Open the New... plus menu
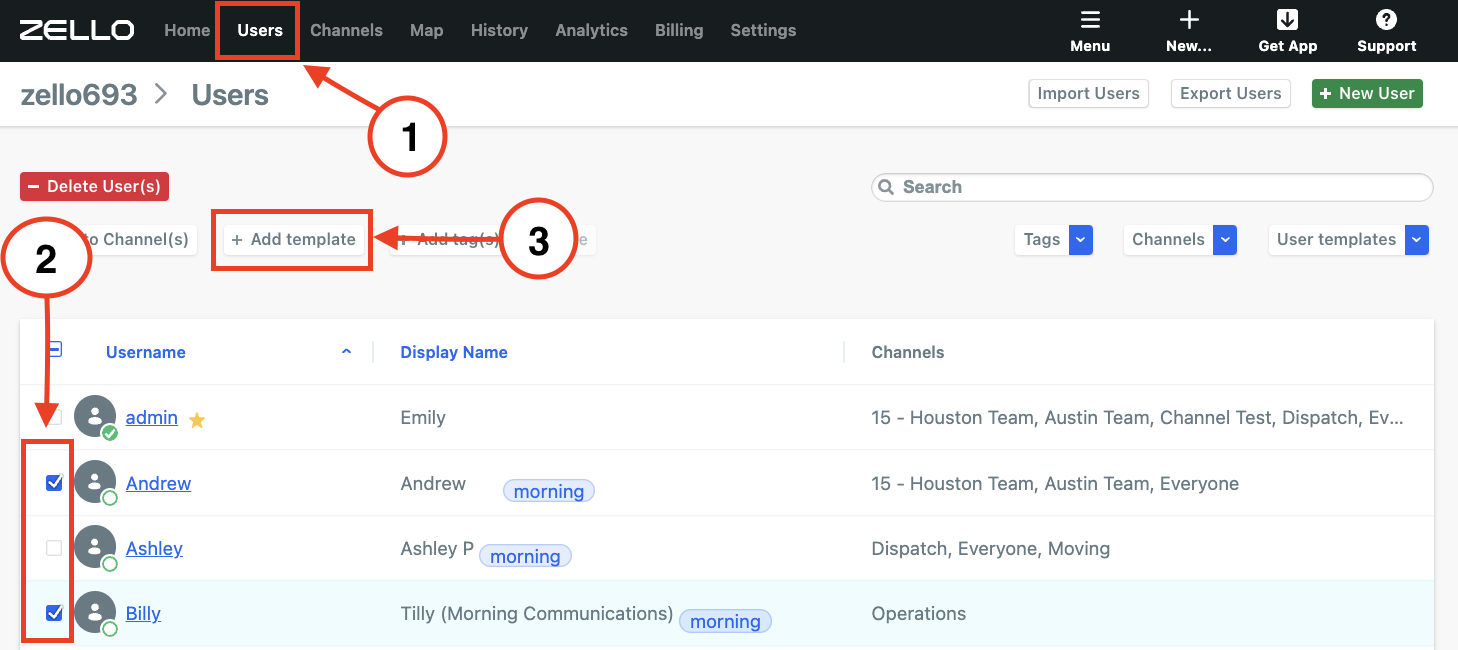 point(1189,31)
